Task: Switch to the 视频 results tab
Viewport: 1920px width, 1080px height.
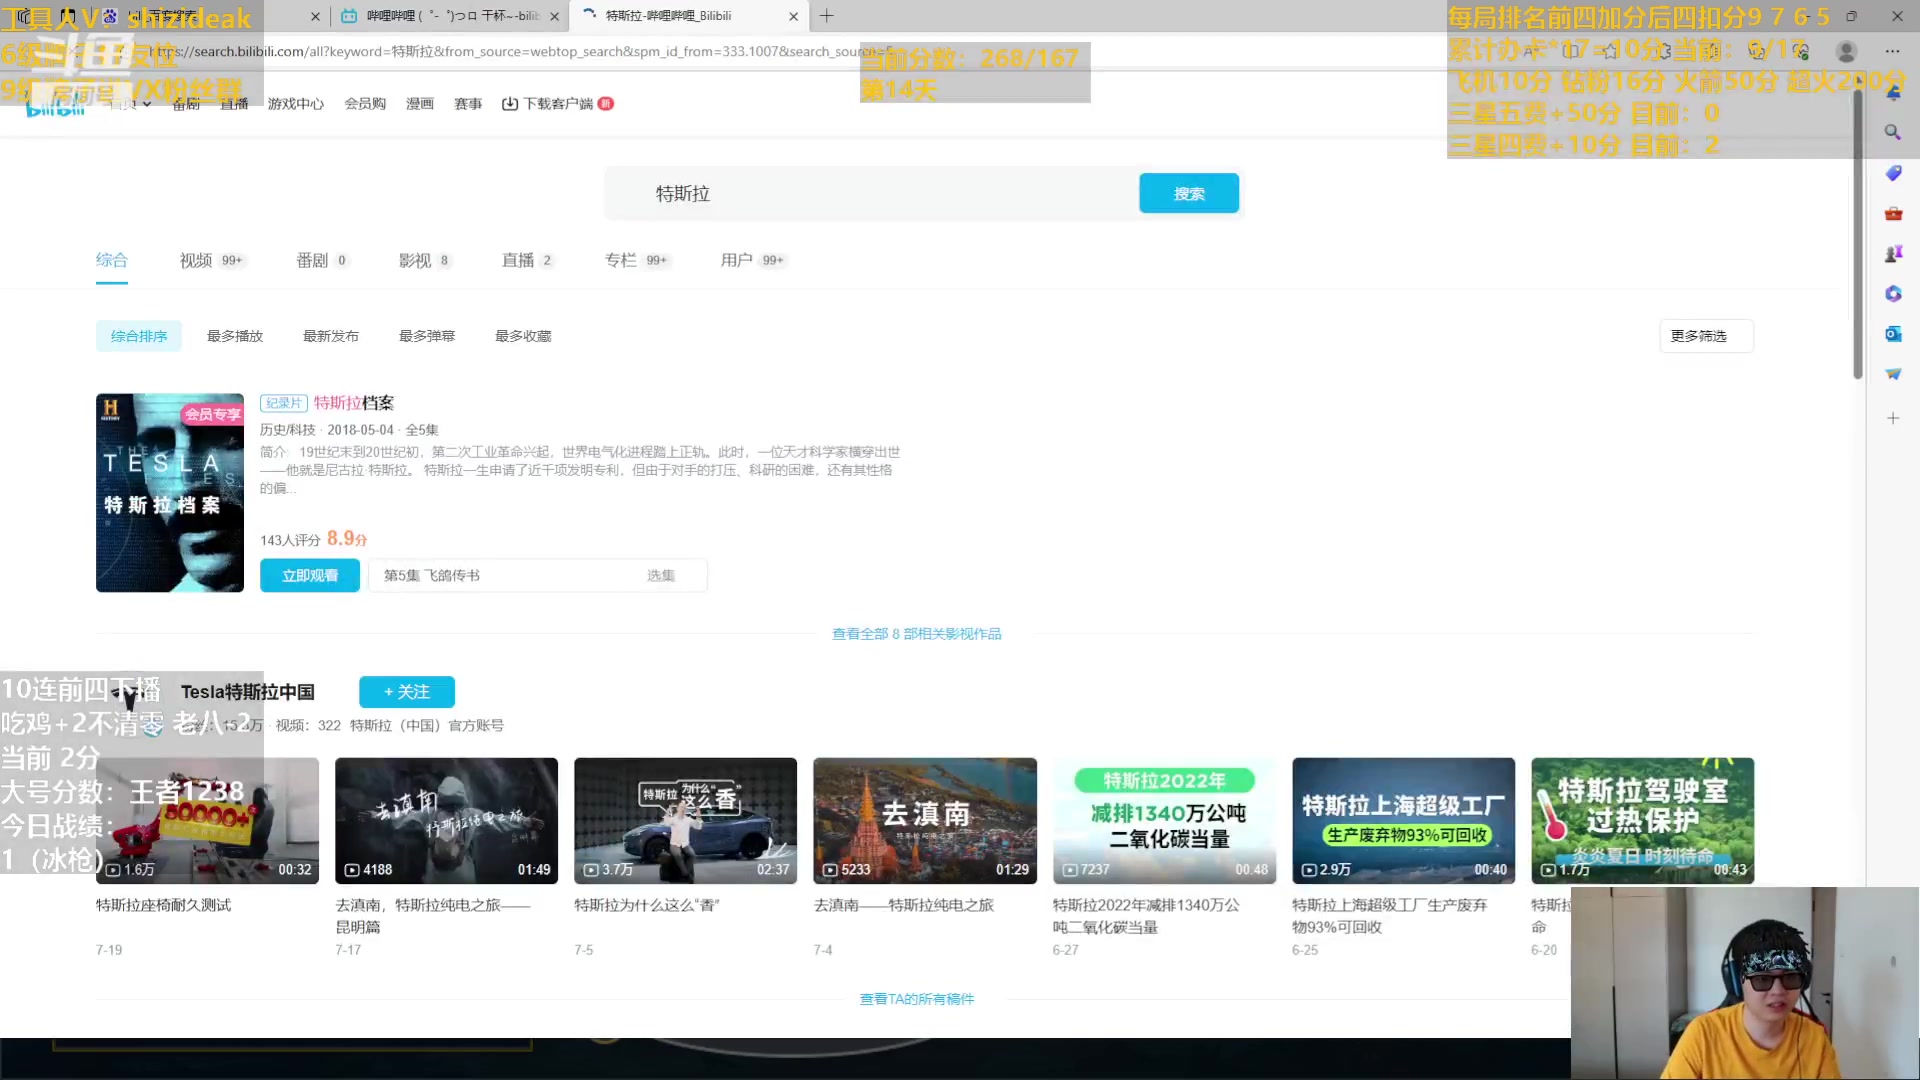Action: (x=211, y=260)
